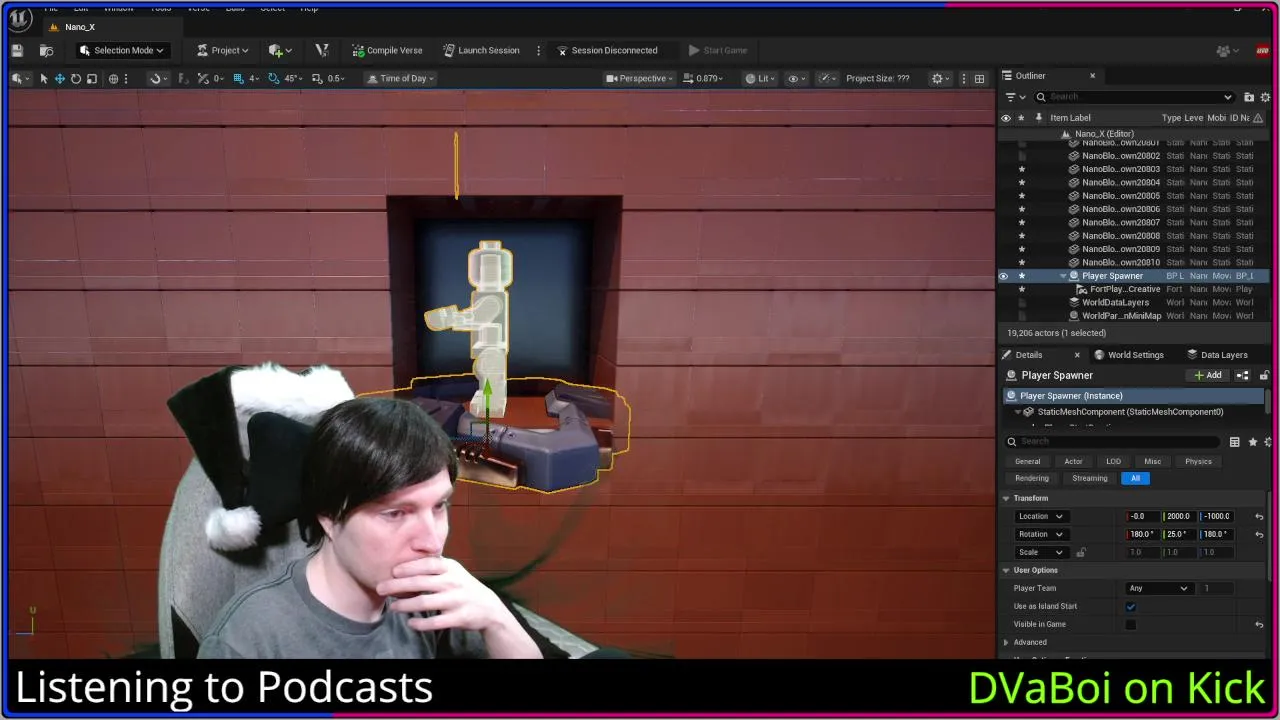The height and width of the screenshot is (720, 1280).
Task: Select NanoBlo...own20805 in the Outliner
Action: pyautogui.click(x=1121, y=196)
